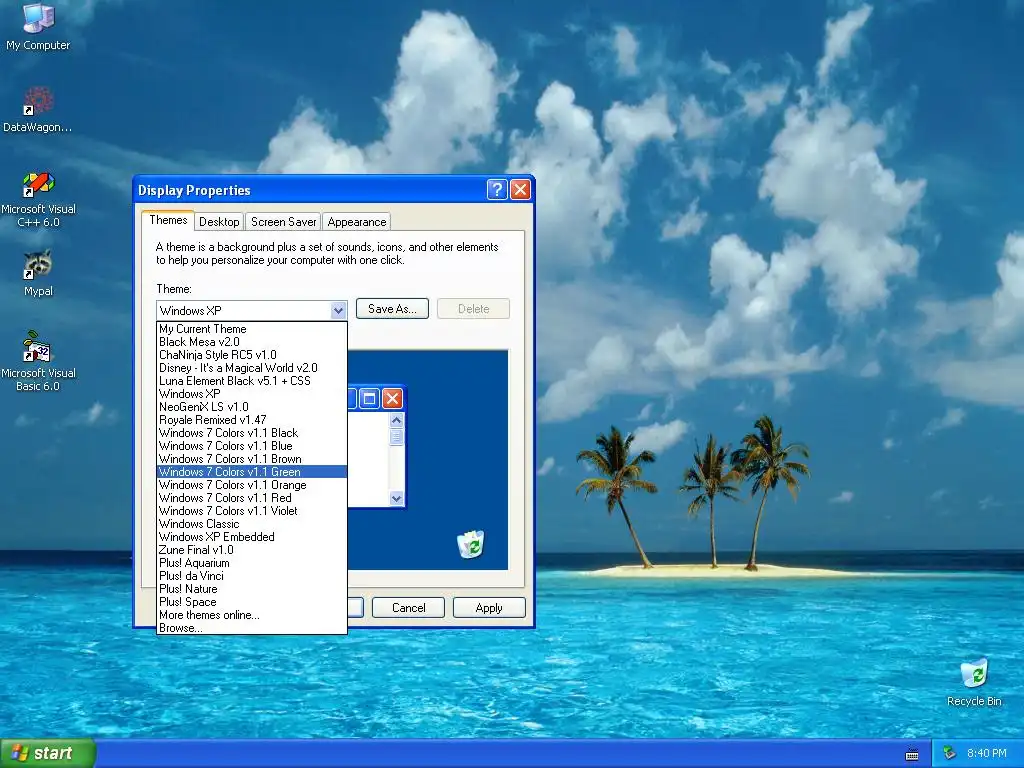This screenshot has height=768, width=1024.
Task: Select Plus! da Vinci theme
Action: tap(252, 576)
